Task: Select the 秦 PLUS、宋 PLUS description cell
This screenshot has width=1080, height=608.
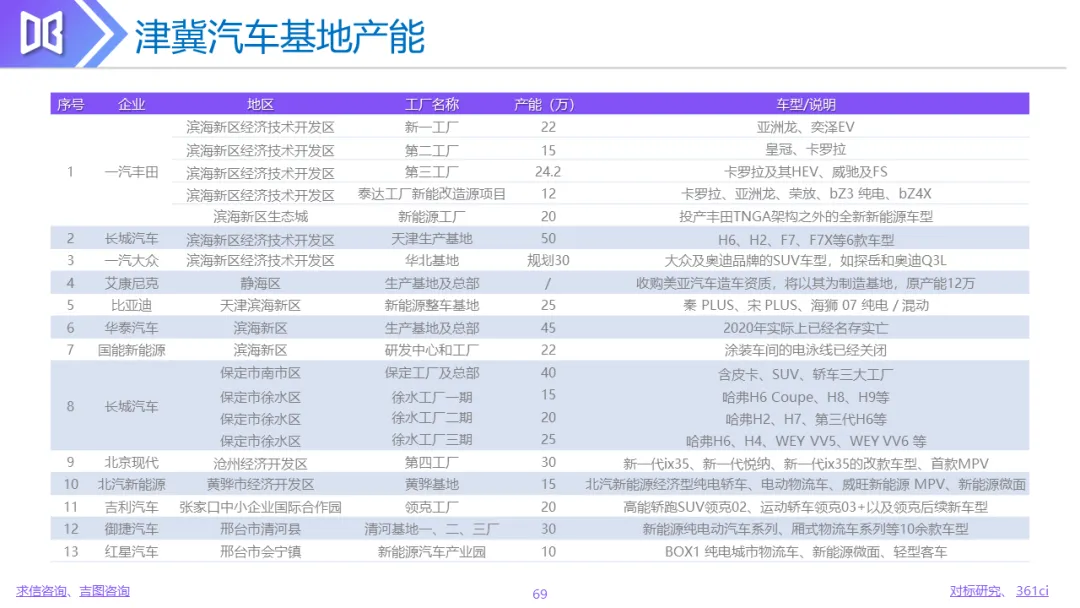Action: (x=805, y=305)
